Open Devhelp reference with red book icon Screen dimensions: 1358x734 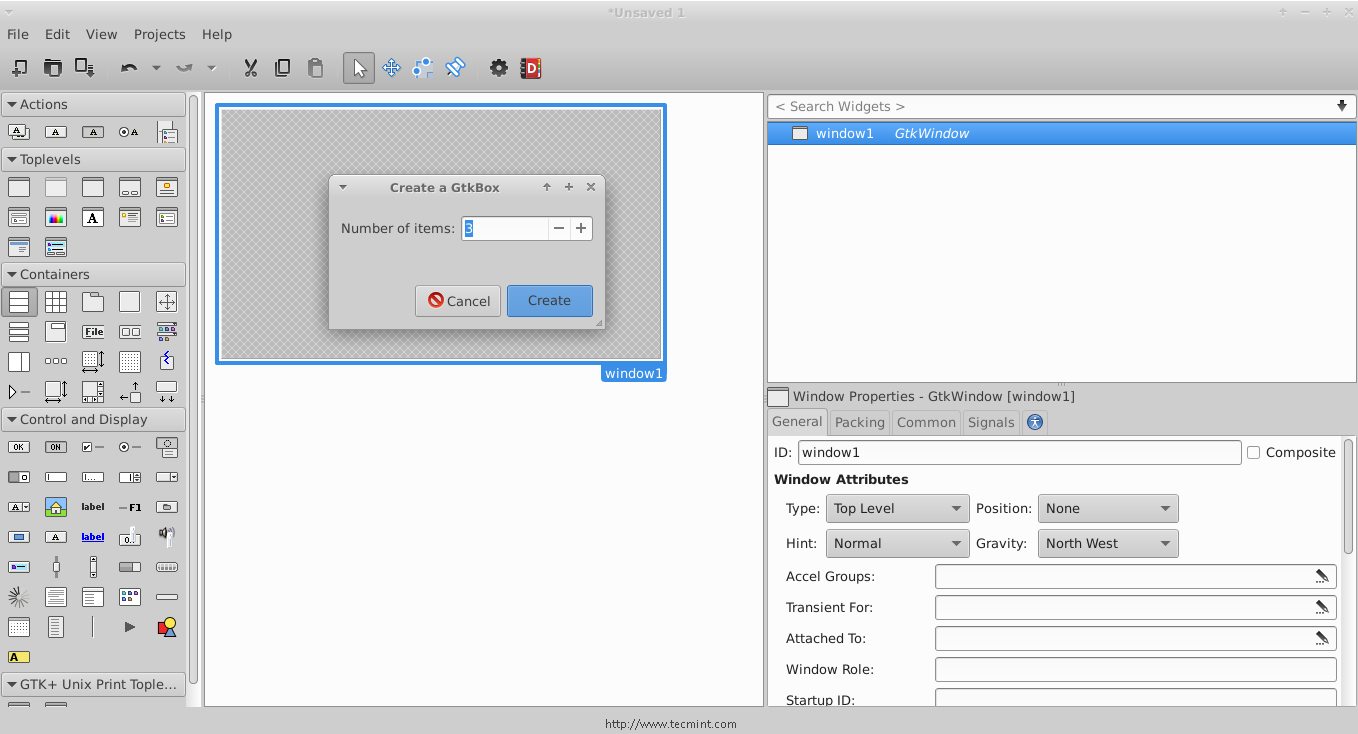[x=531, y=68]
